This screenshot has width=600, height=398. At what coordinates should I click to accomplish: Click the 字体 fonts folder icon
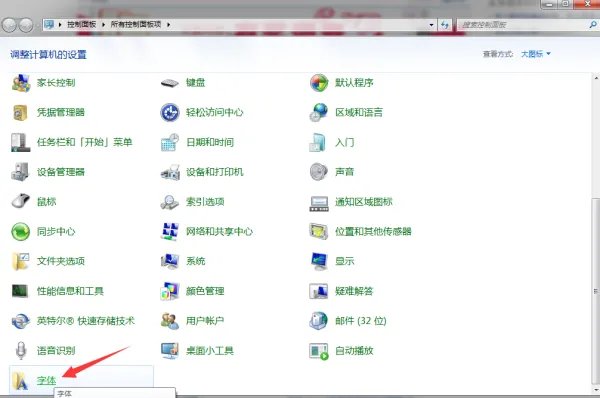pos(21,380)
